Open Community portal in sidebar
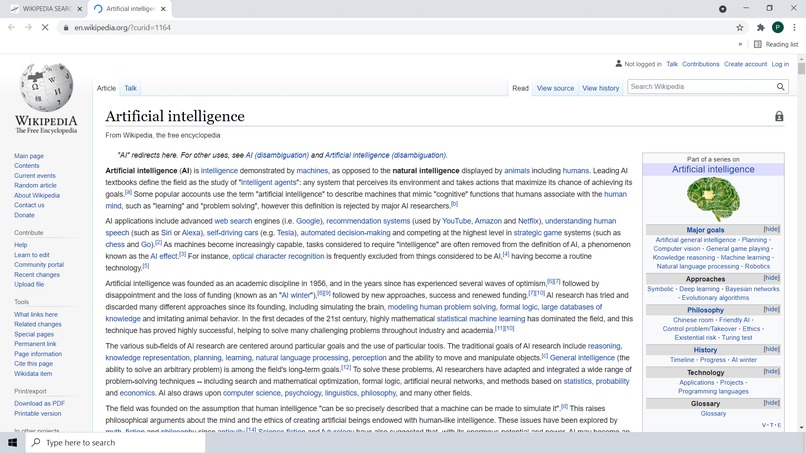Image resolution: width=806 pixels, height=453 pixels. click(x=39, y=264)
